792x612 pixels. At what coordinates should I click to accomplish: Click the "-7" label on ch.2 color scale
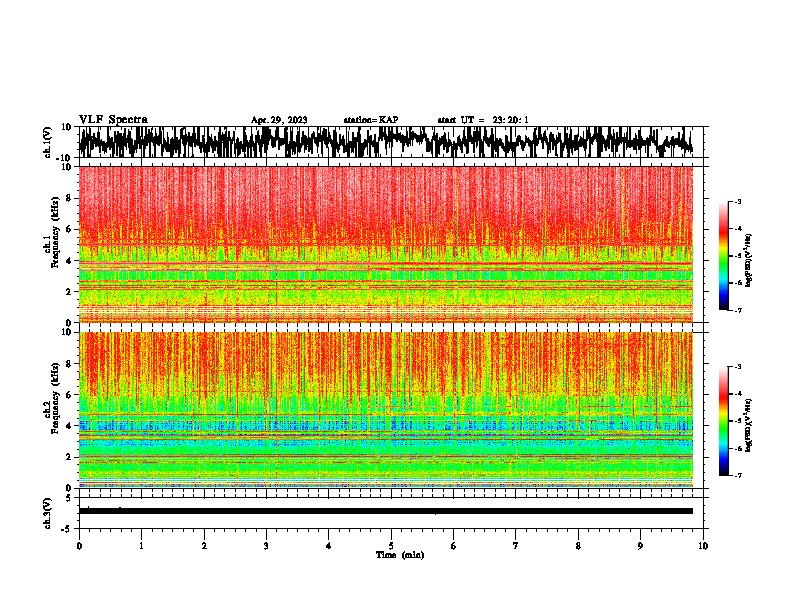[737, 476]
